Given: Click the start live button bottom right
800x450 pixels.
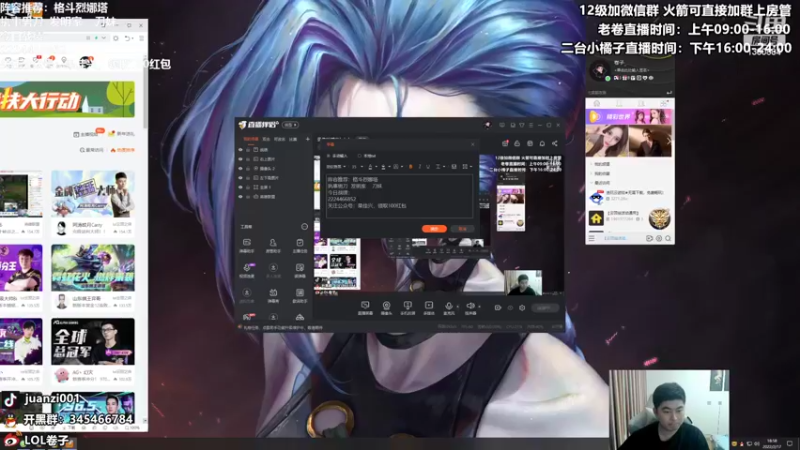Looking at the screenshot, I should click(544, 308).
